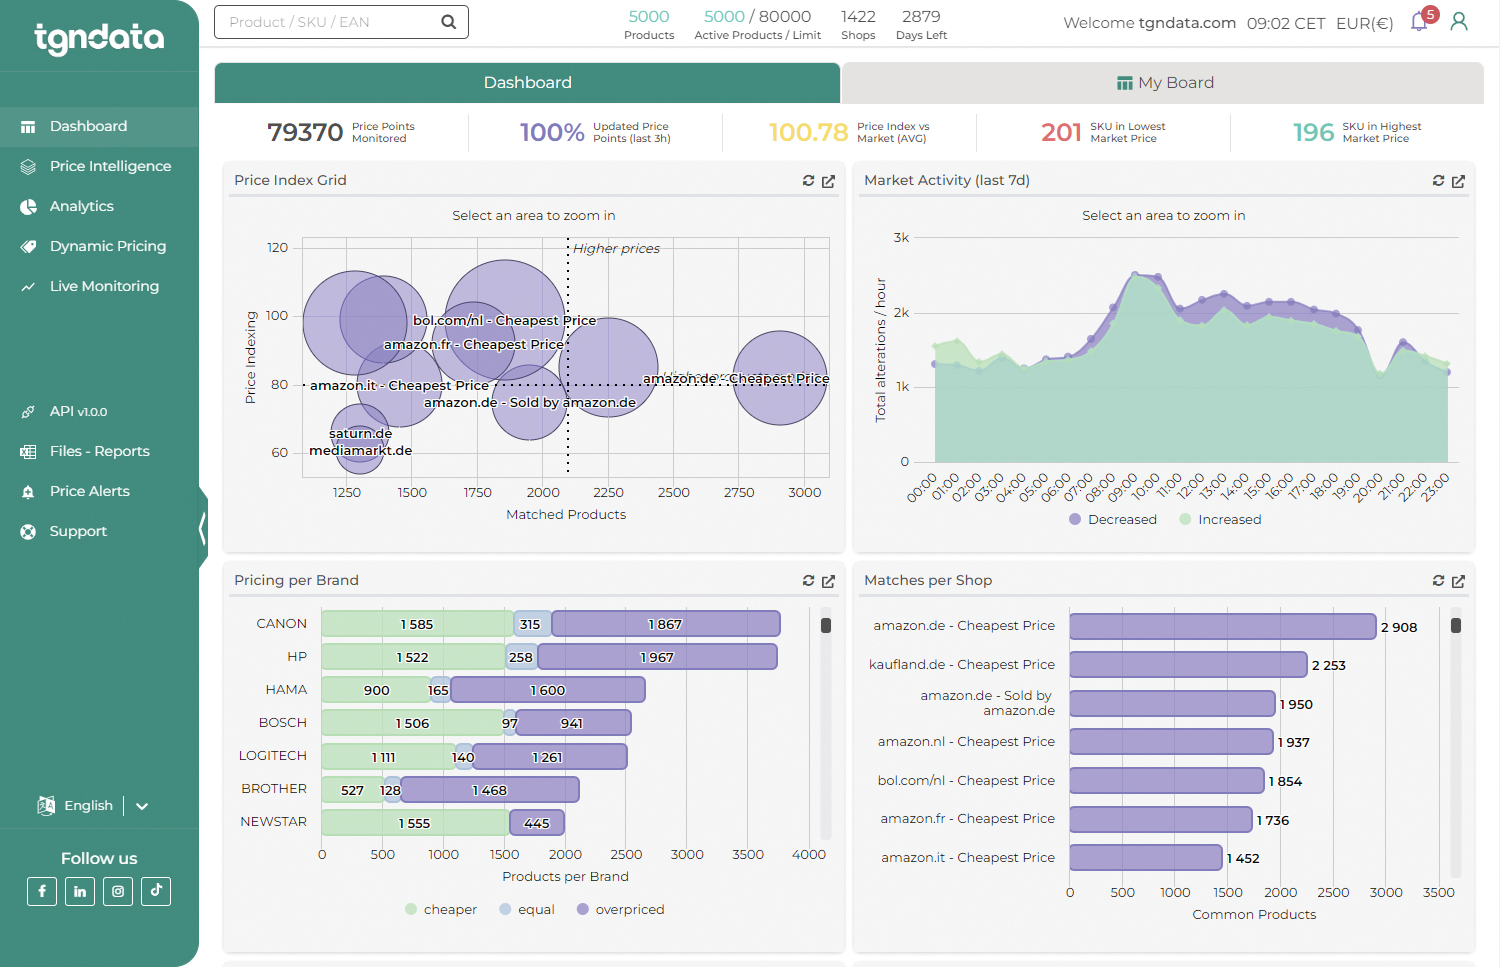Toggle the equal legend entry
This screenshot has height=967, width=1500.
point(527,910)
